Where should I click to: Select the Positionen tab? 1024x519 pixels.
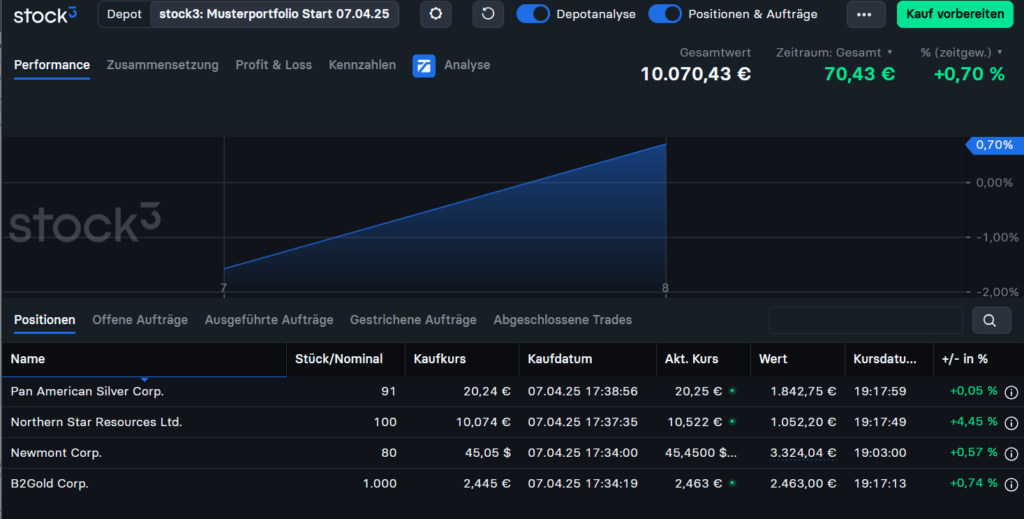pyautogui.click(x=44, y=320)
